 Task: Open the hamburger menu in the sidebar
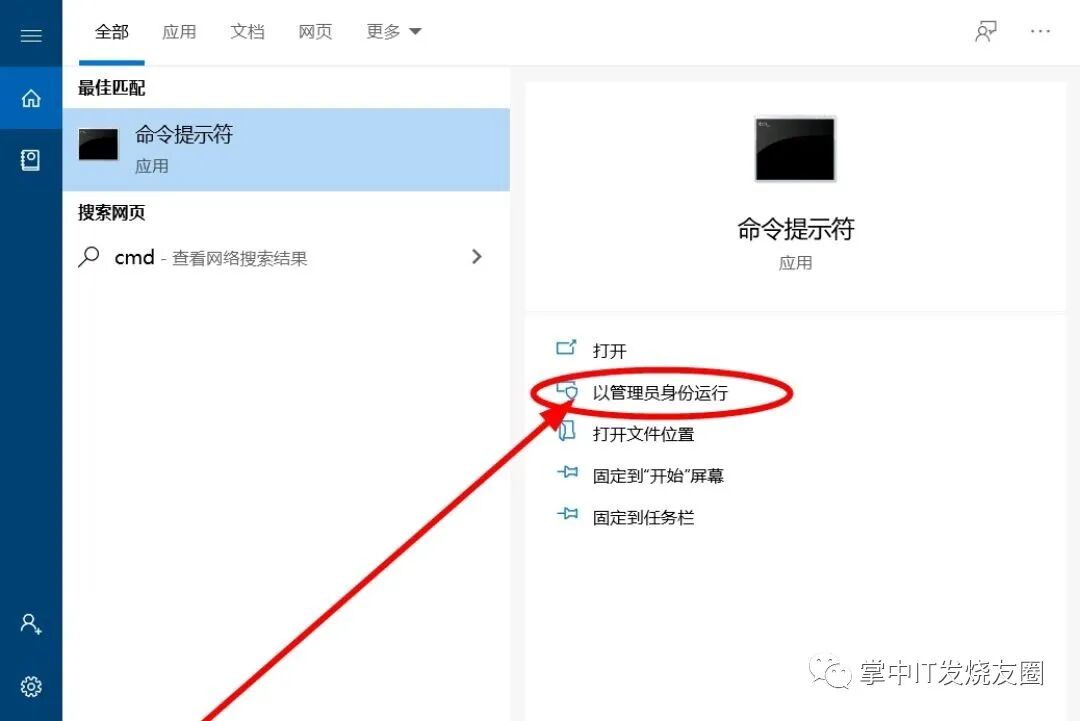coord(31,34)
